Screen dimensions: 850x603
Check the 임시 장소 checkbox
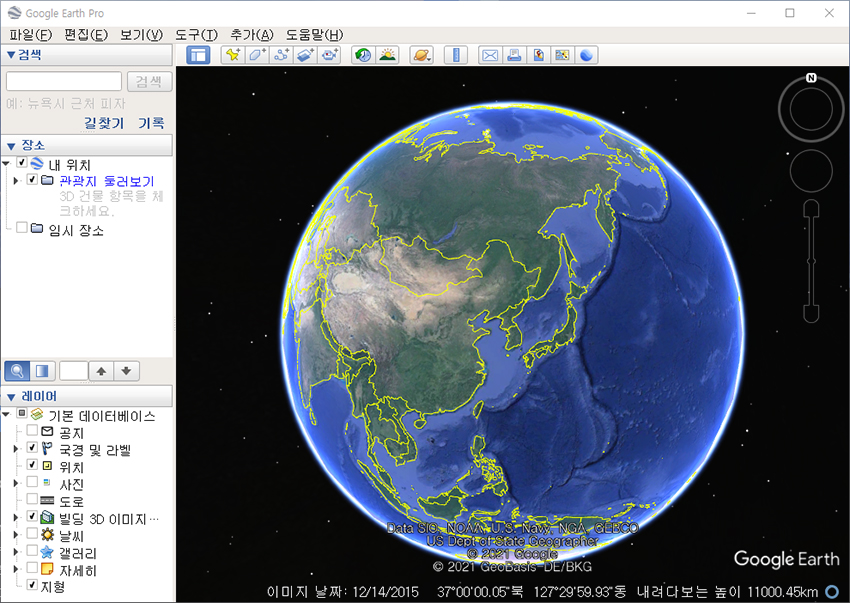click(22, 228)
